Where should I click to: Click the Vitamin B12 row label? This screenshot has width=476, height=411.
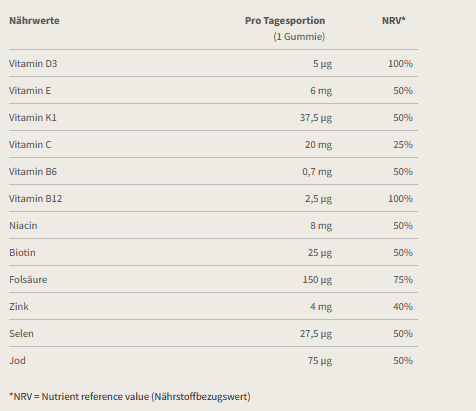pos(36,198)
